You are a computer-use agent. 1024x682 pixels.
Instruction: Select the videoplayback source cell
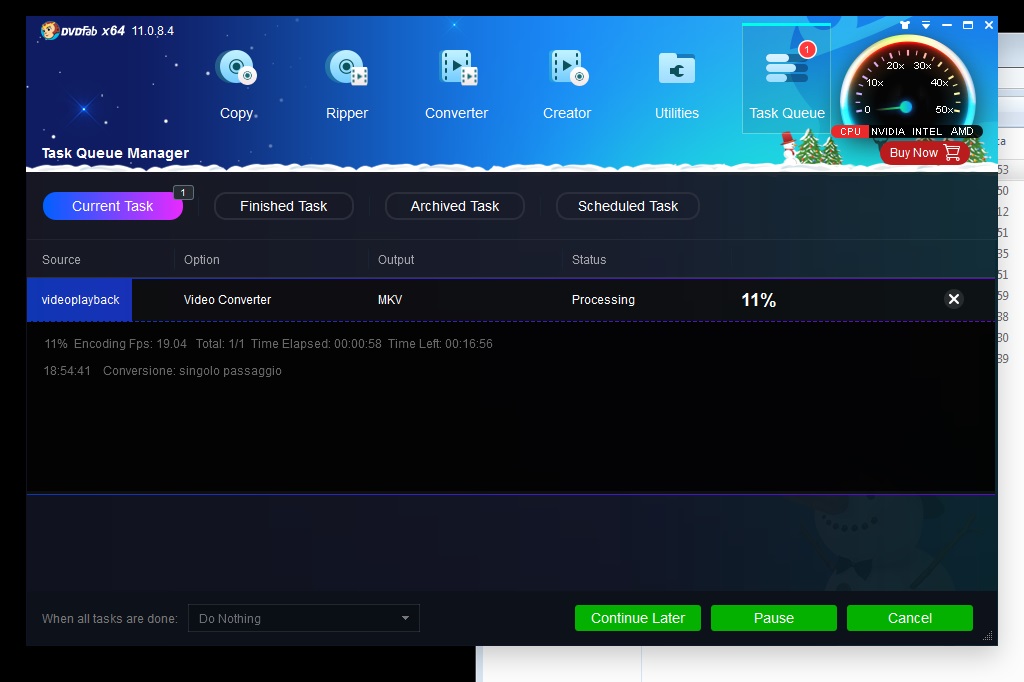80,300
